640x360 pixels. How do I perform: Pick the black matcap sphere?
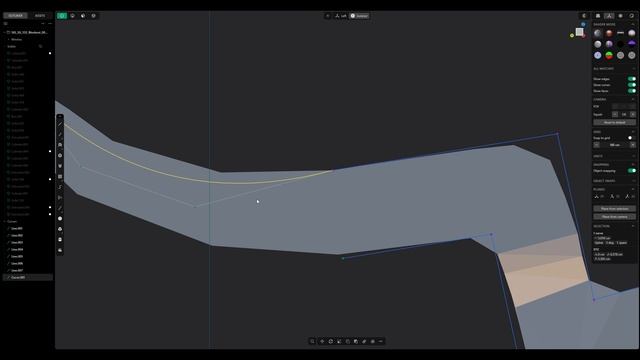point(620,44)
